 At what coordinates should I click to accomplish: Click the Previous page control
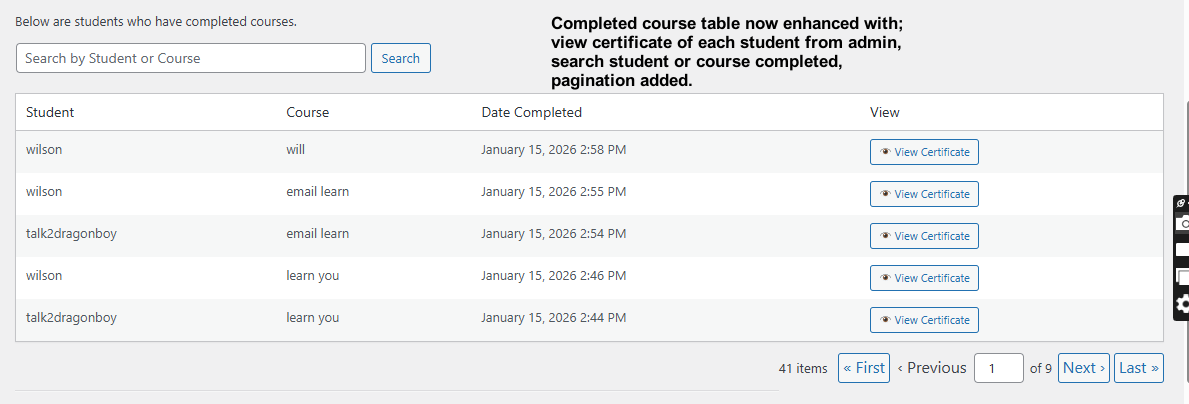pyautogui.click(x=932, y=368)
